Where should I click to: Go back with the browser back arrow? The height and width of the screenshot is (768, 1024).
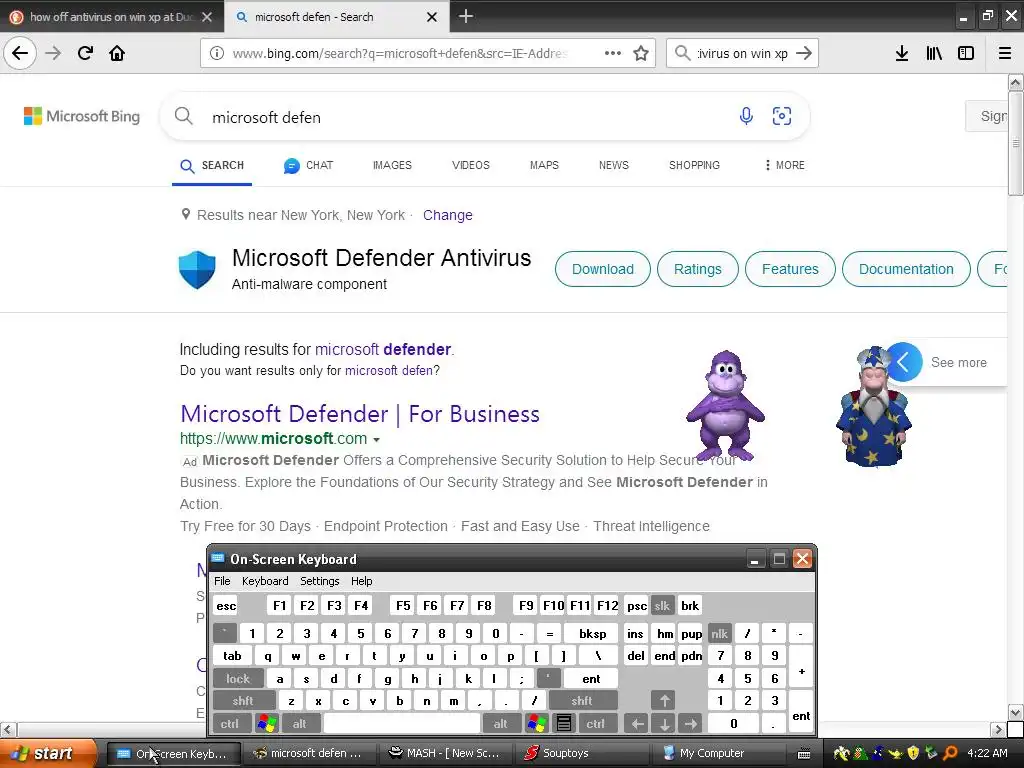(20, 53)
